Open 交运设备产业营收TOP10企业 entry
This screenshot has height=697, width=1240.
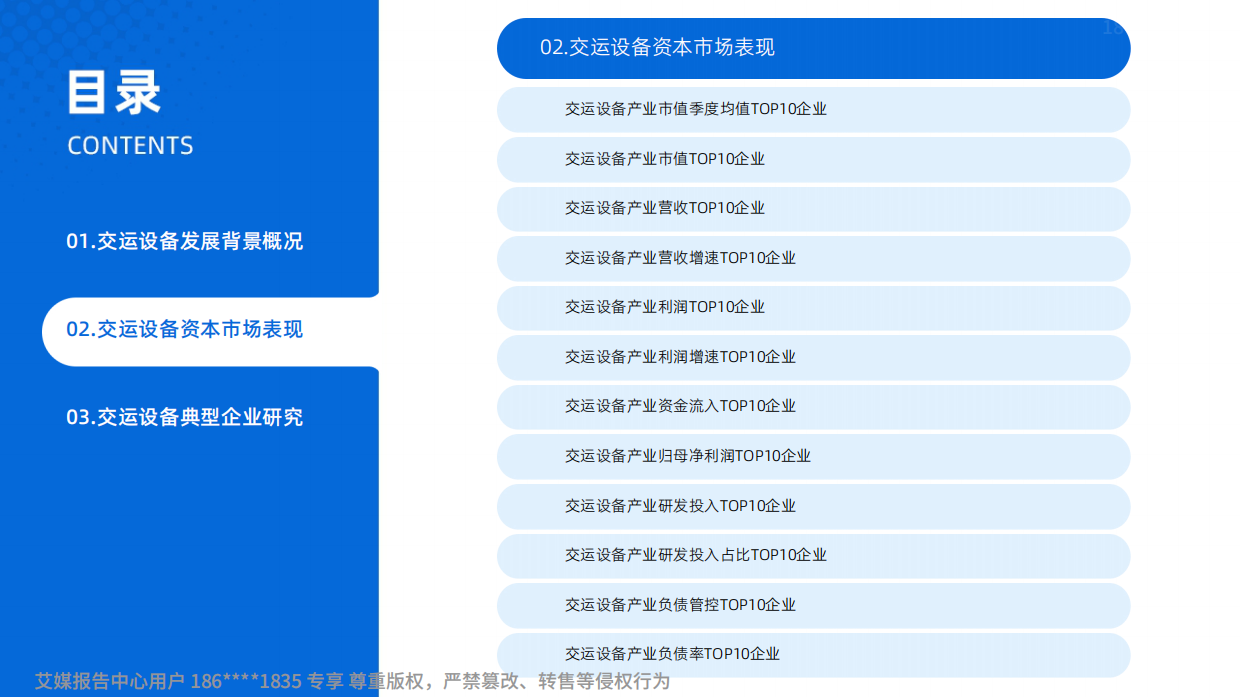point(813,208)
